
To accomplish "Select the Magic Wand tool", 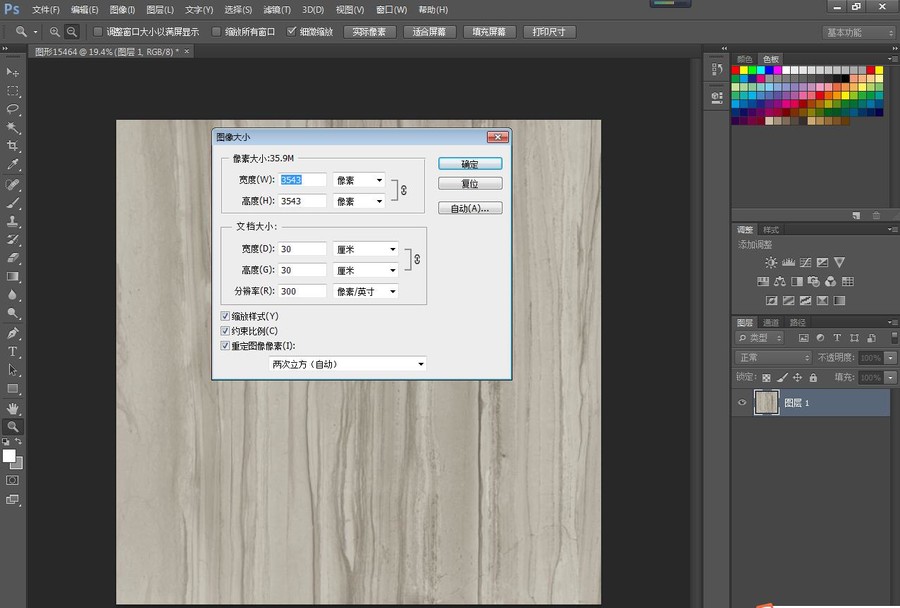I will (12, 127).
